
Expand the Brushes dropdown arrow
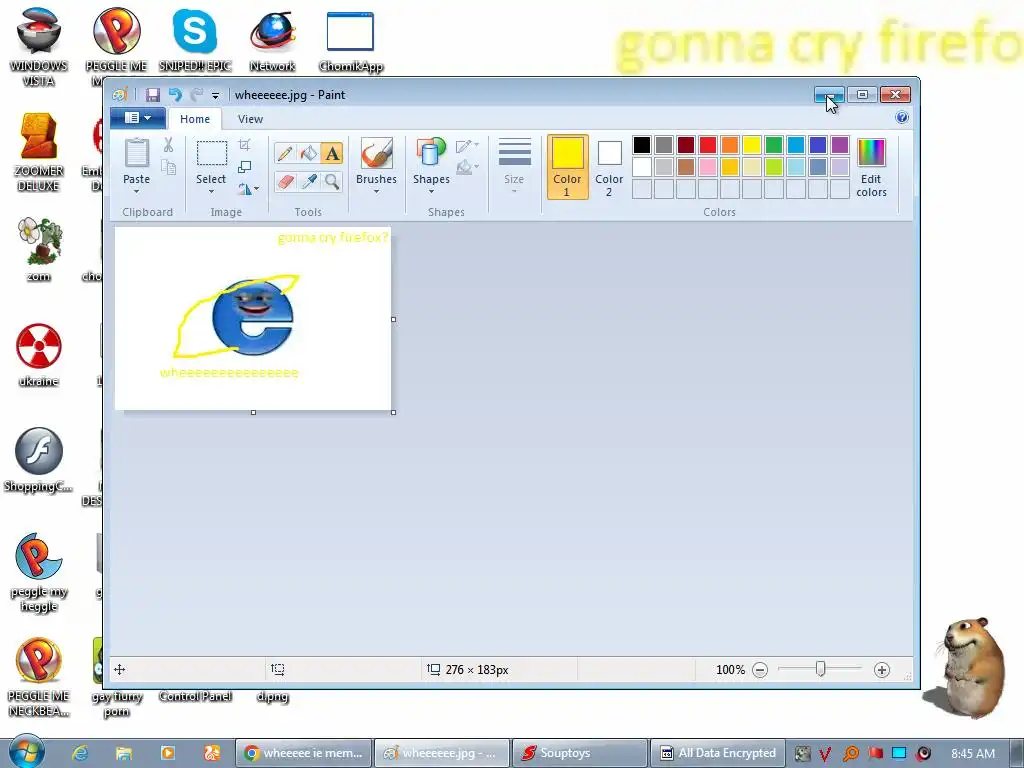(x=376, y=191)
